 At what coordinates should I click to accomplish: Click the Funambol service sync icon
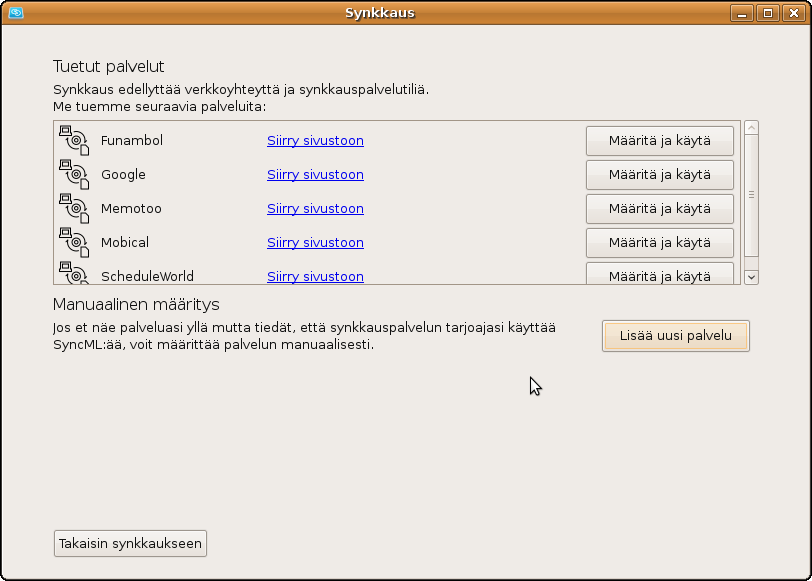(74, 141)
